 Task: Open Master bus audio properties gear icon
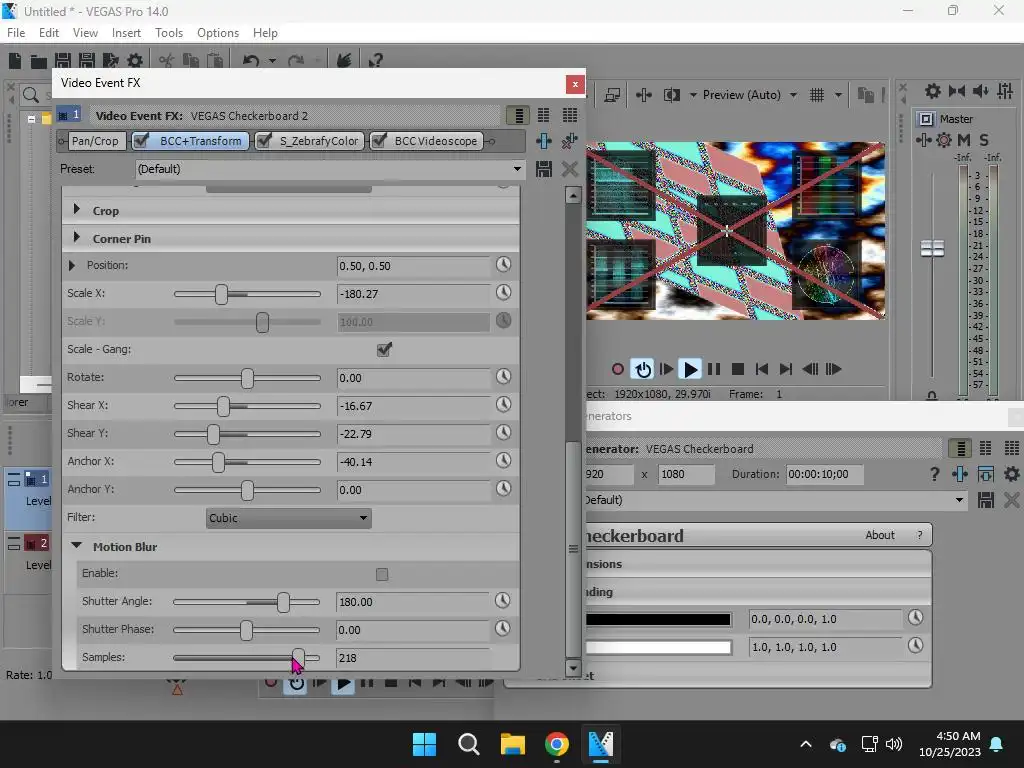pos(933,91)
